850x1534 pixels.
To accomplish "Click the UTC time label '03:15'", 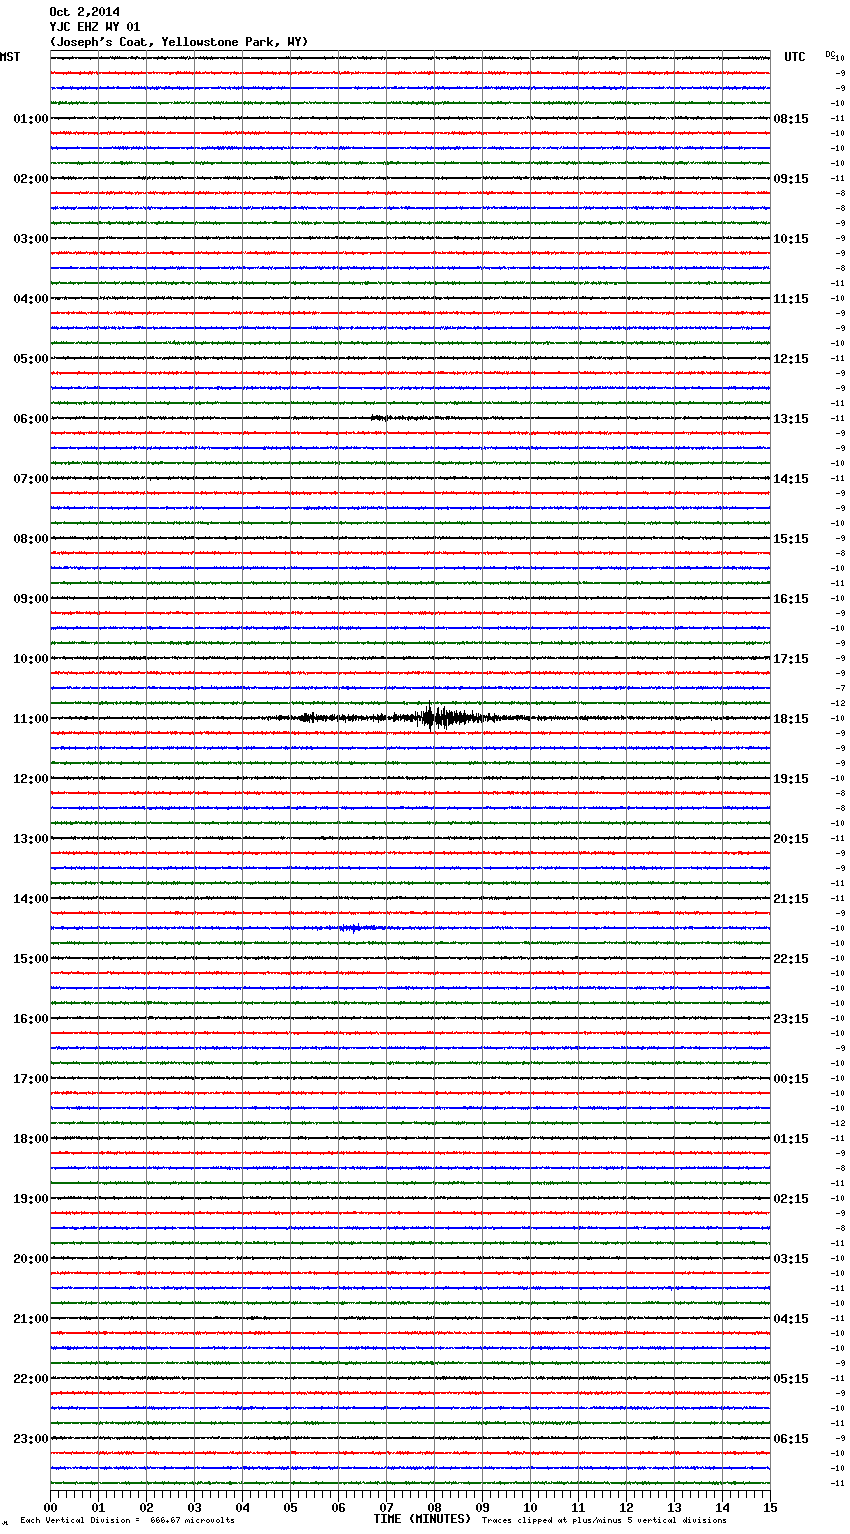I will tap(791, 1259).
